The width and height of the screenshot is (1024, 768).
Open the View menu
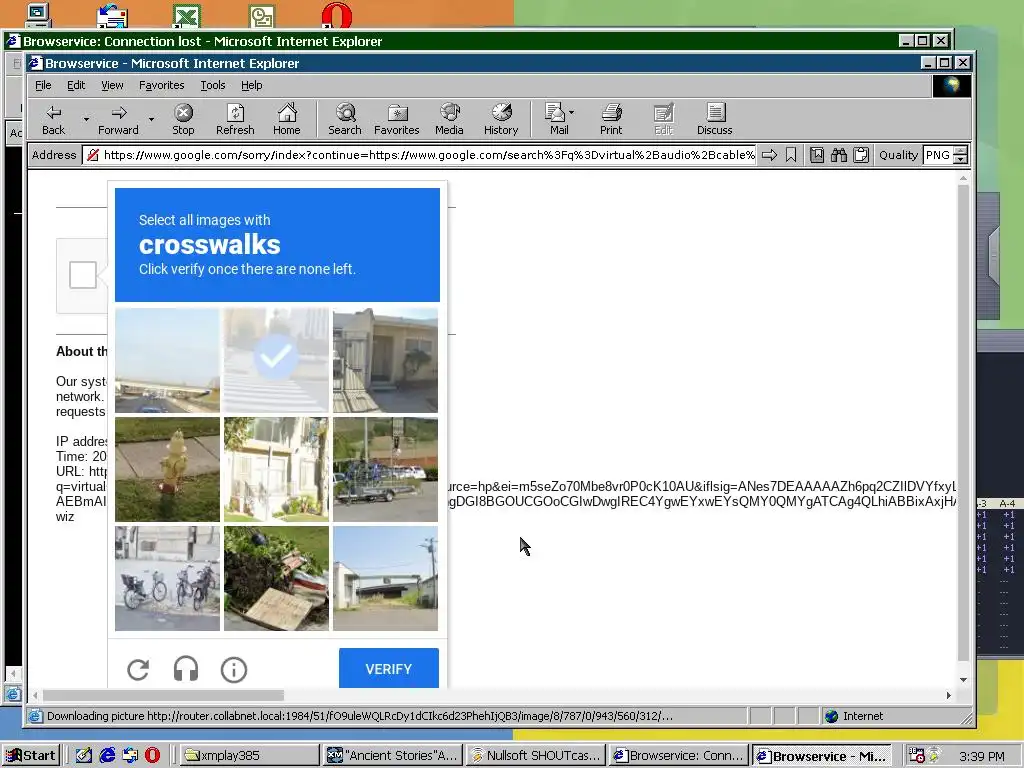click(x=112, y=85)
